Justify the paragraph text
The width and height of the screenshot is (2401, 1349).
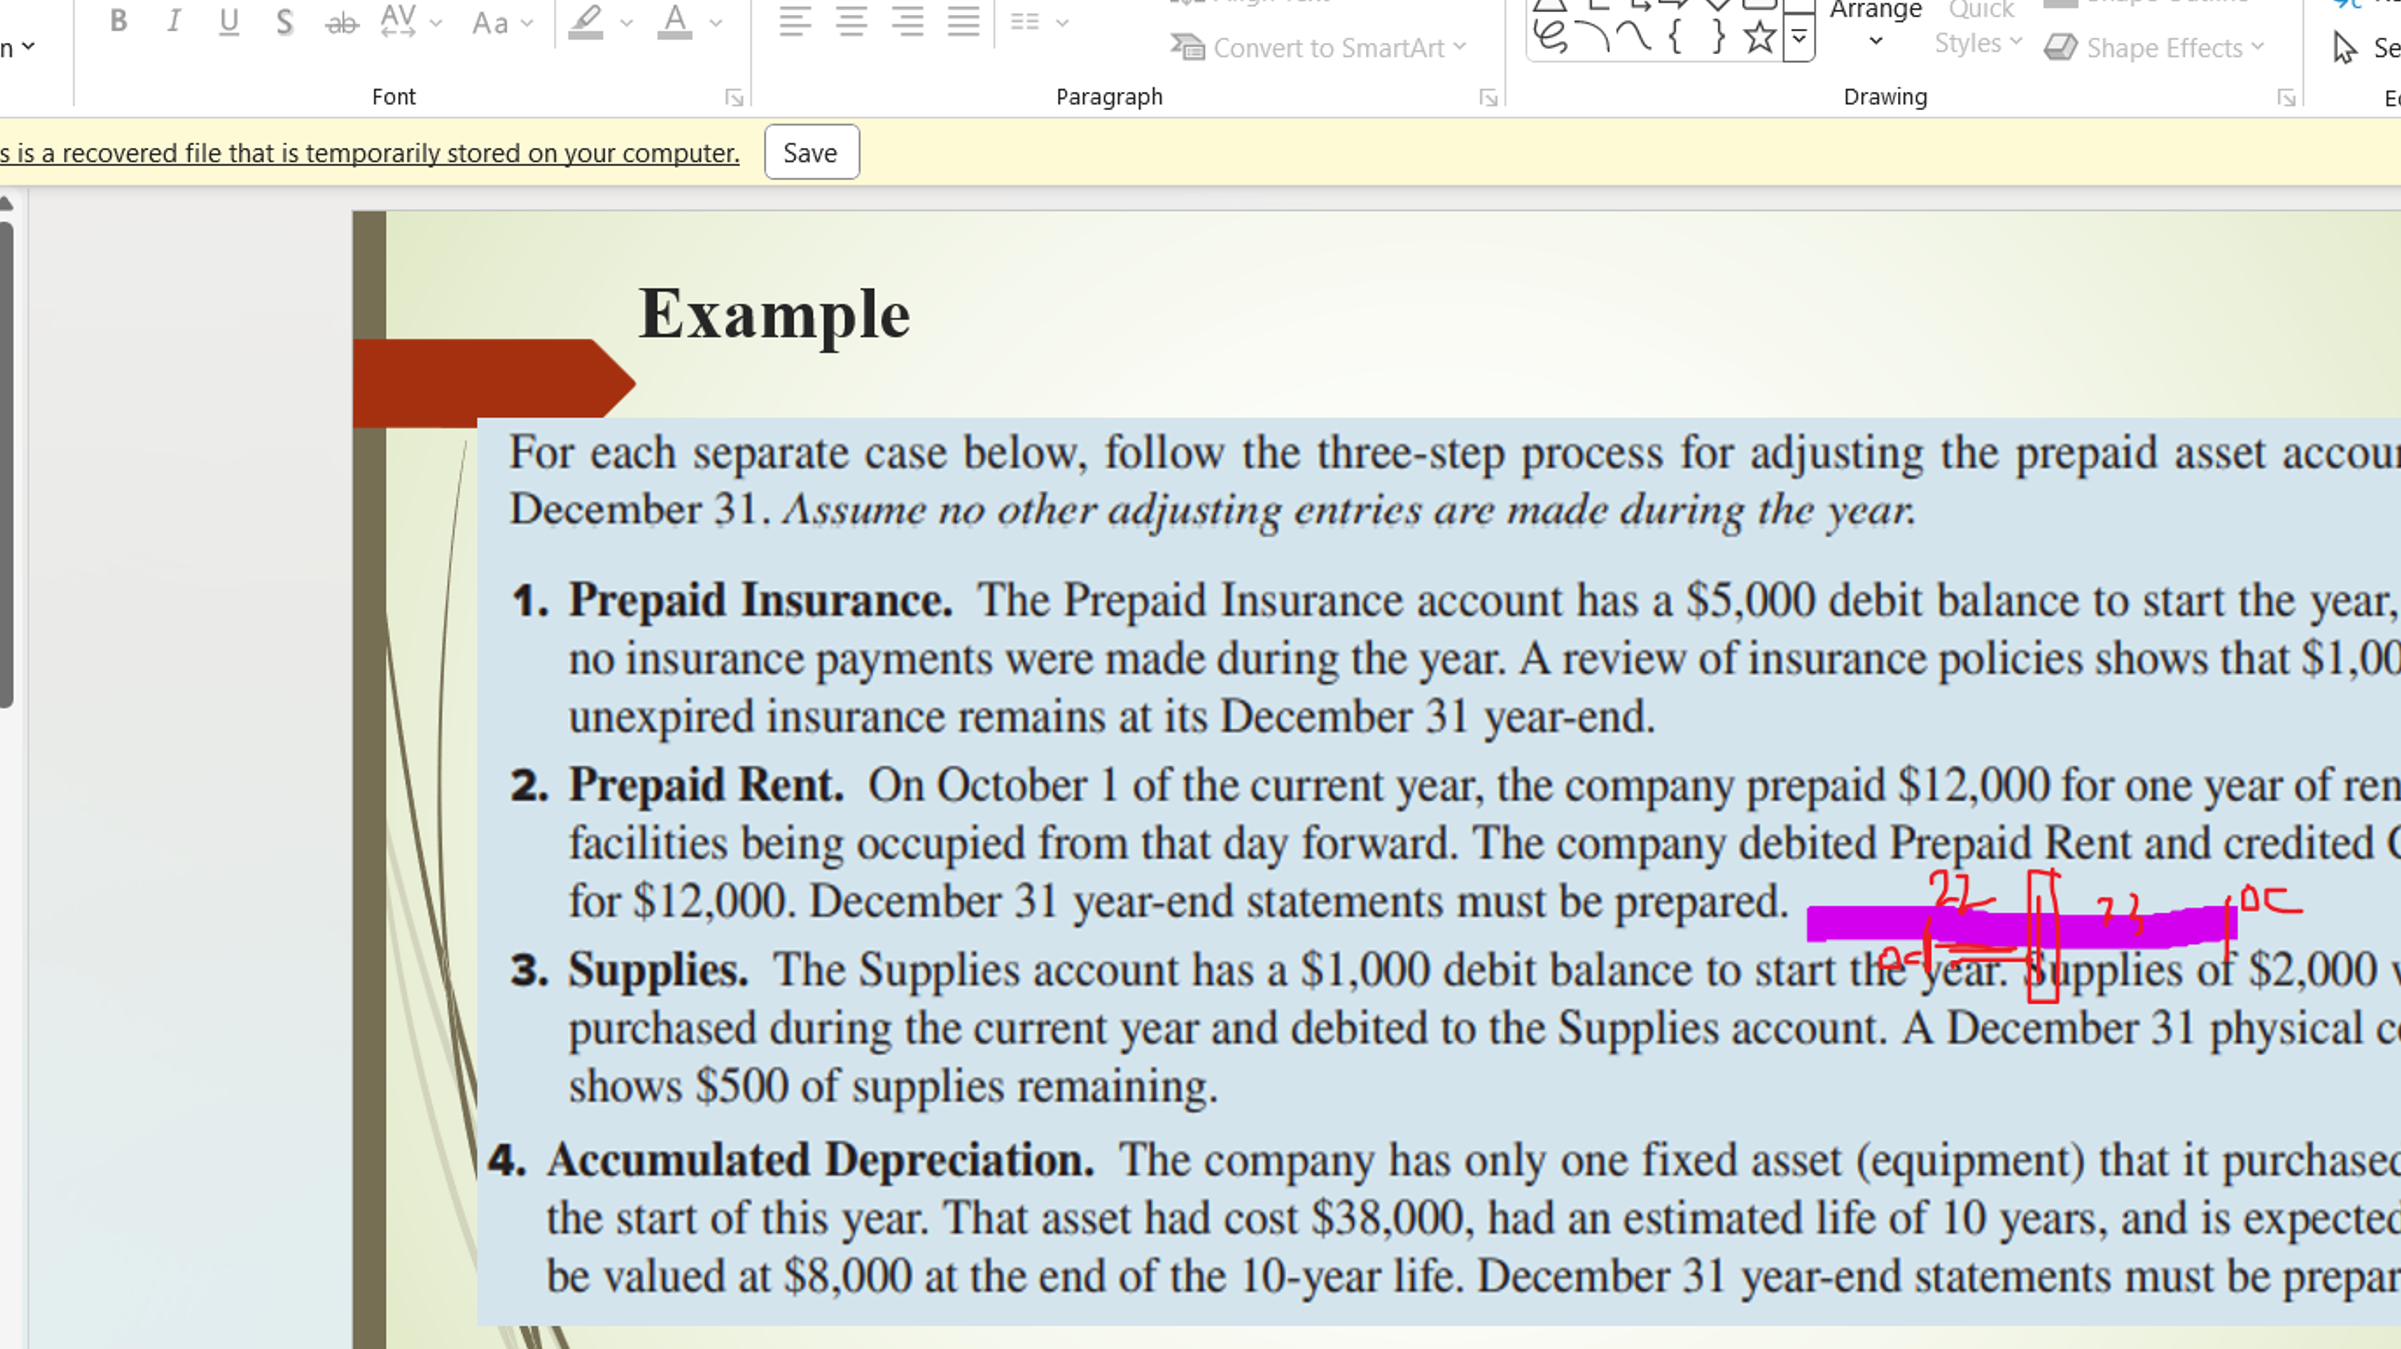pos(963,22)
